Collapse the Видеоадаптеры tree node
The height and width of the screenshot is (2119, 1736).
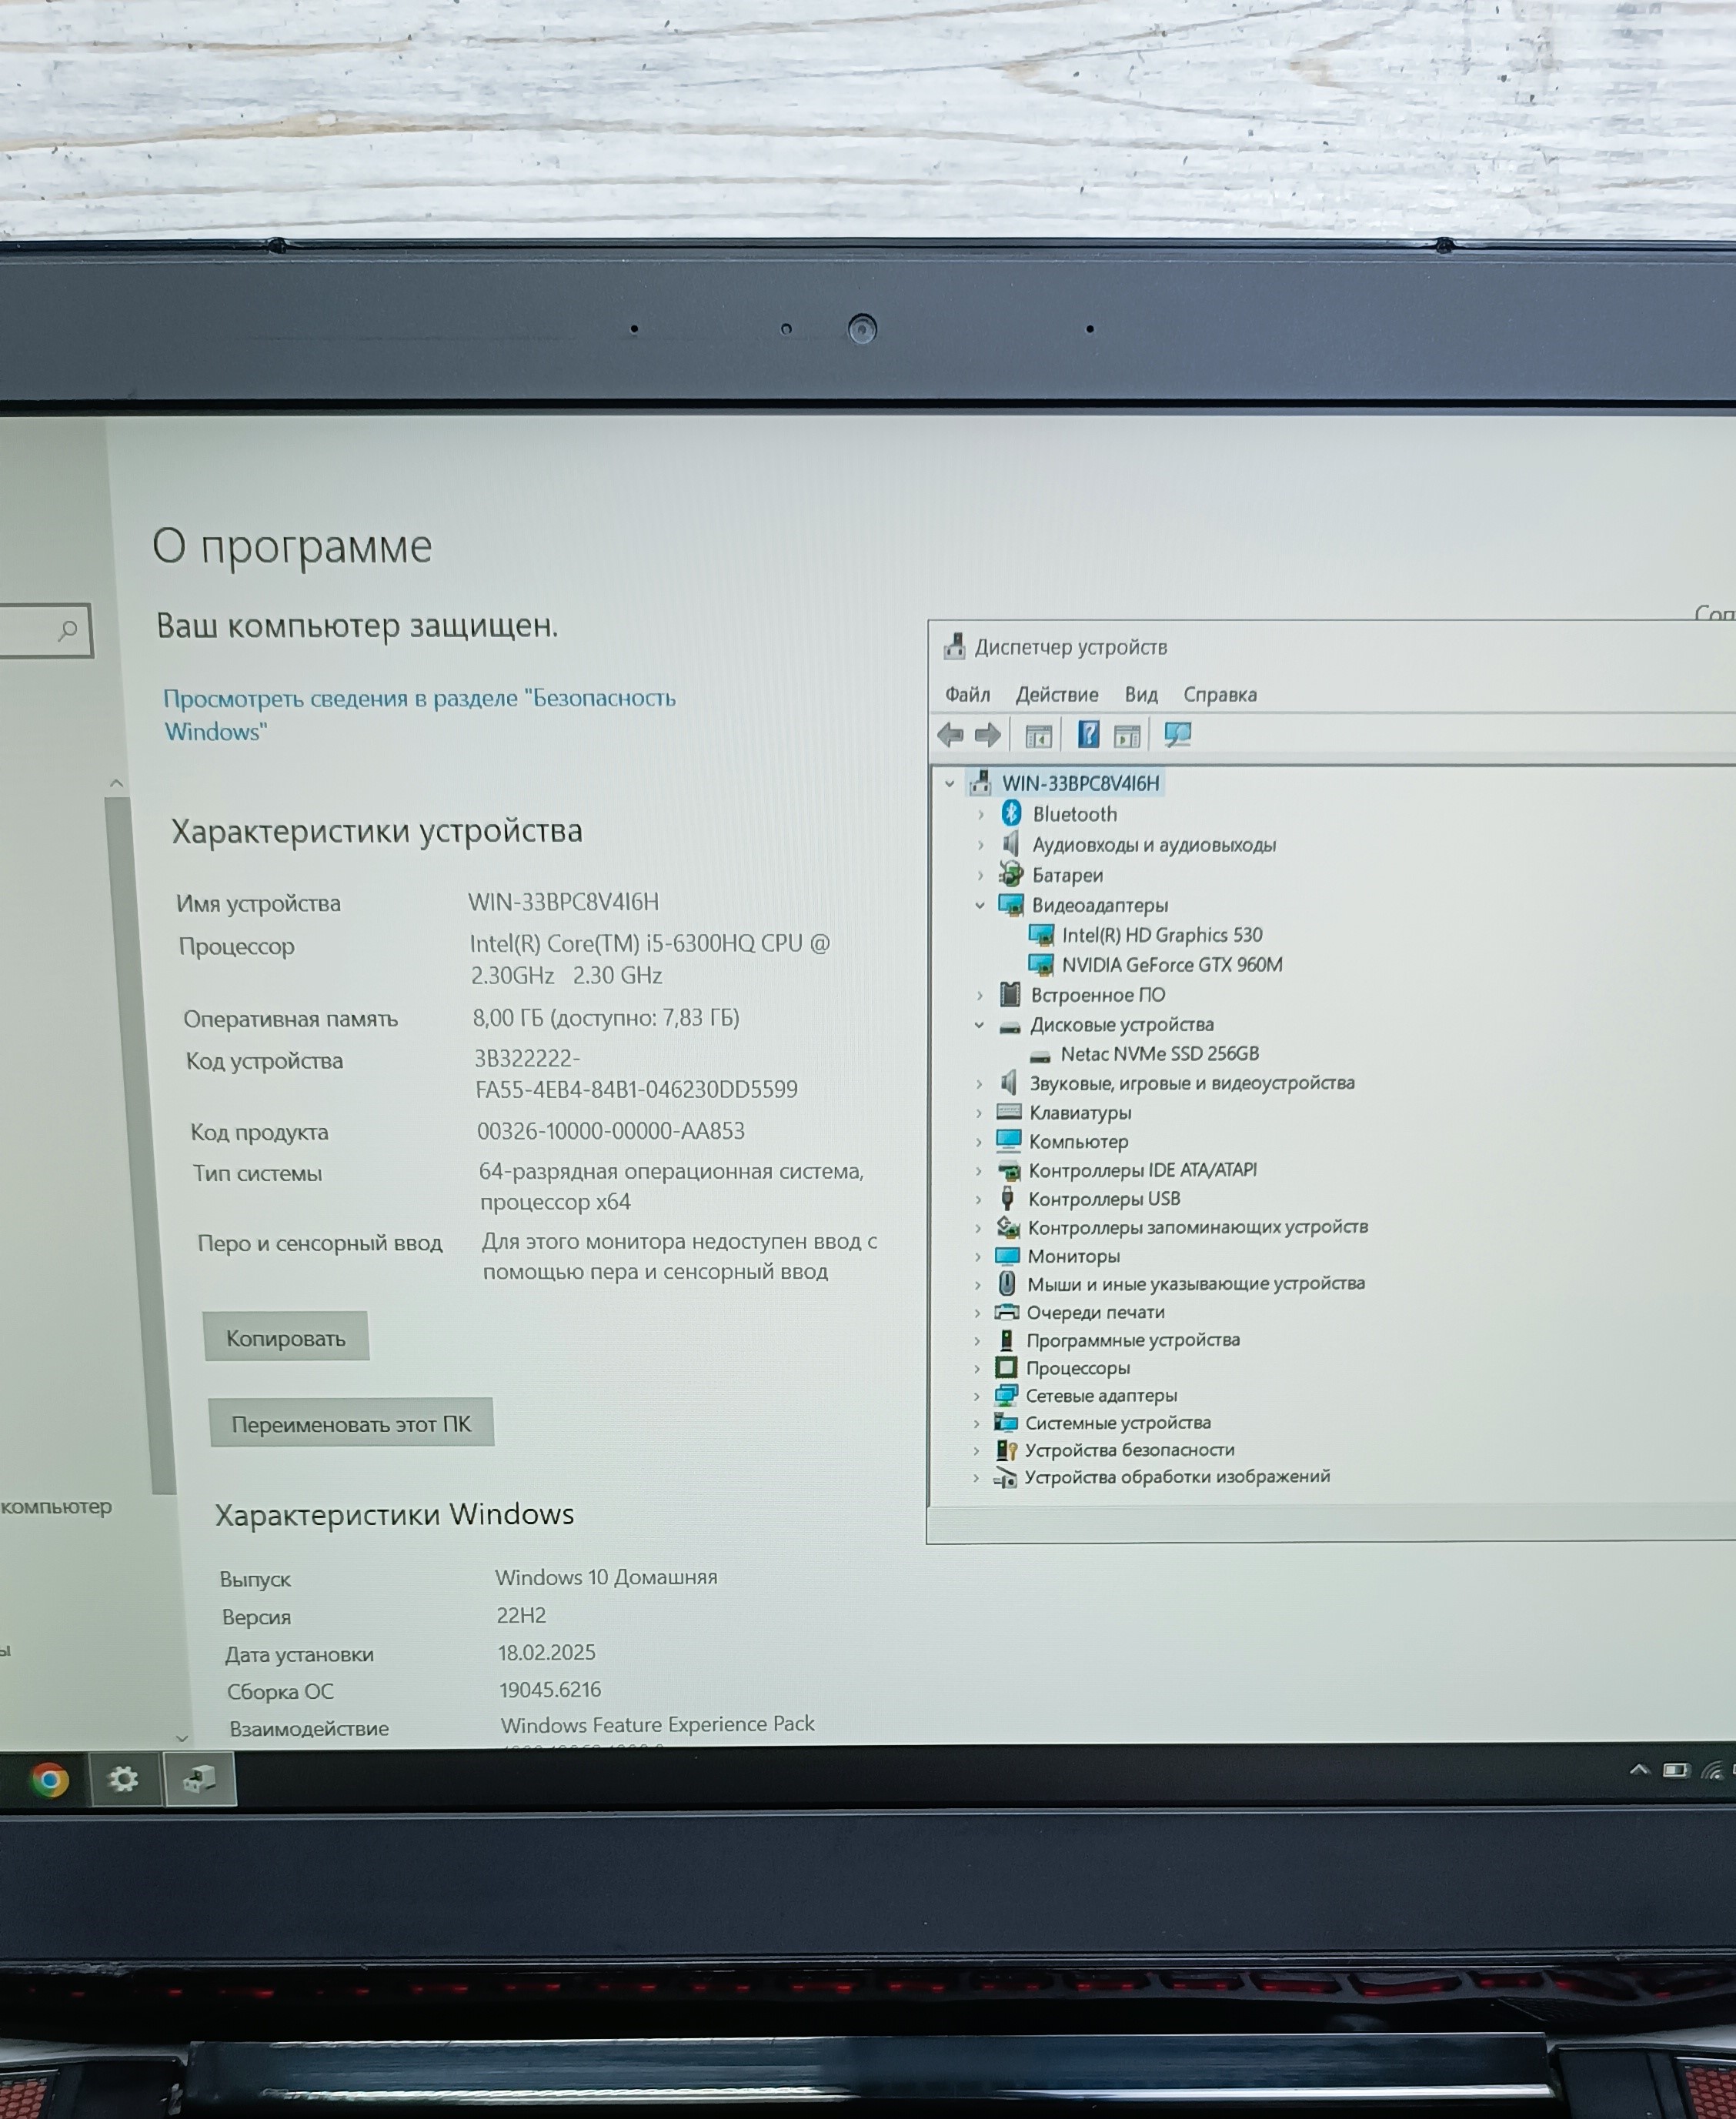point(980,906)
